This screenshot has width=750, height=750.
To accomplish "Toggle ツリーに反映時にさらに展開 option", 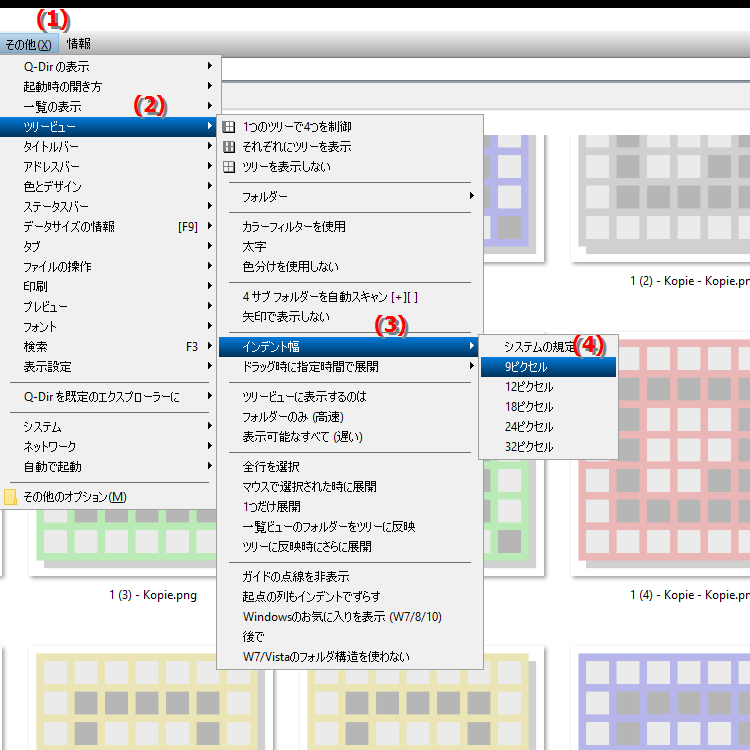I will pos(350,547).
